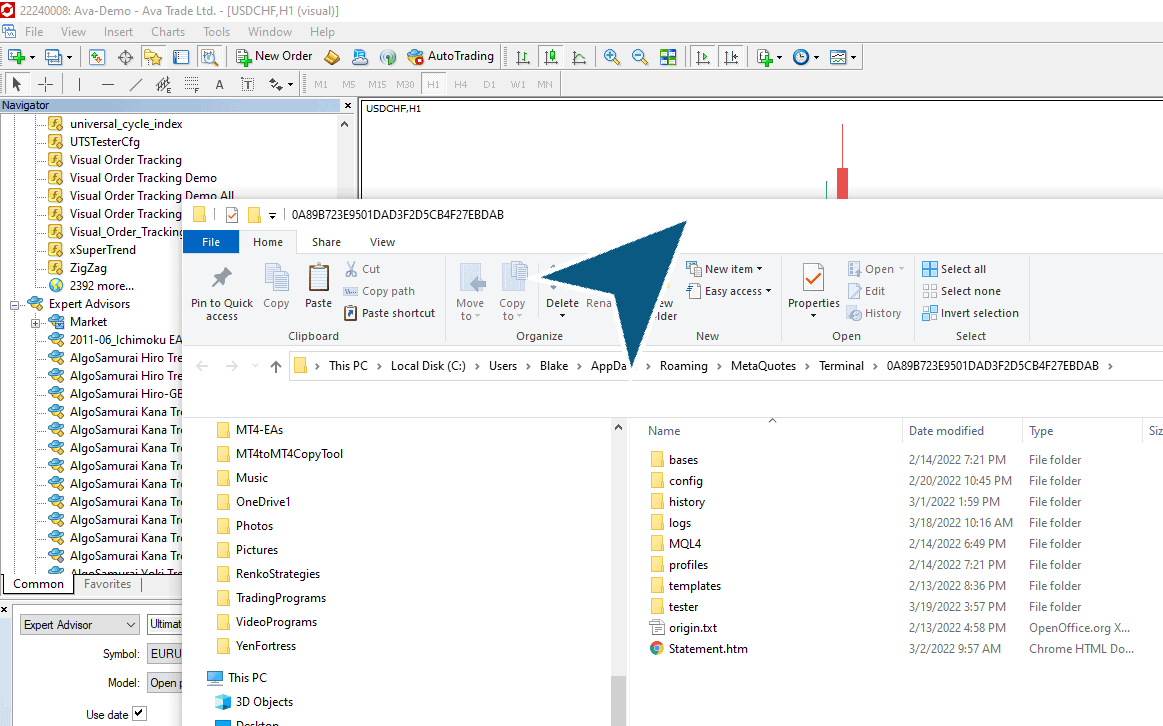Screen dimensions: 1163x726
Task: Select the text 'A' drawing tool
Action: 220,85
